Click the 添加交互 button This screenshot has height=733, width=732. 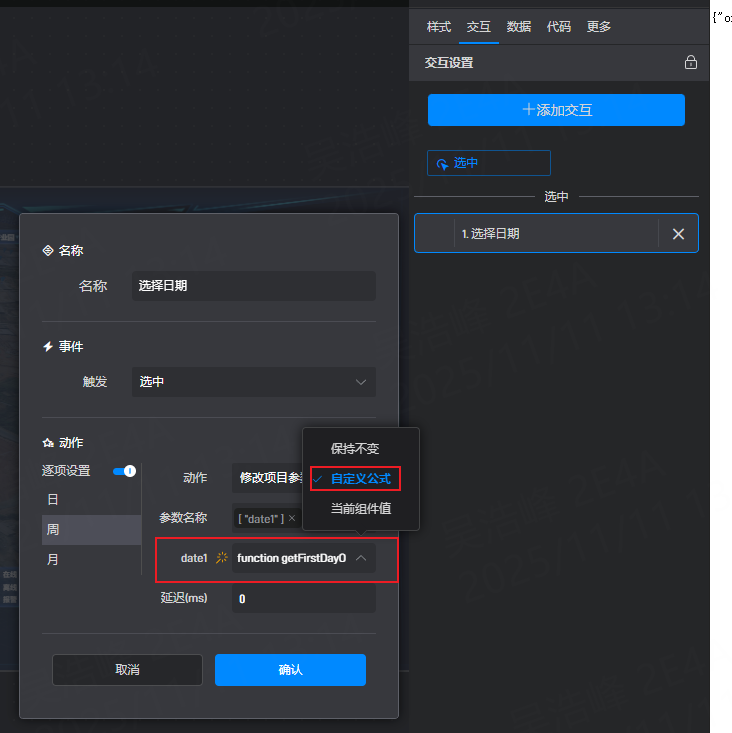tap(556, 110)
